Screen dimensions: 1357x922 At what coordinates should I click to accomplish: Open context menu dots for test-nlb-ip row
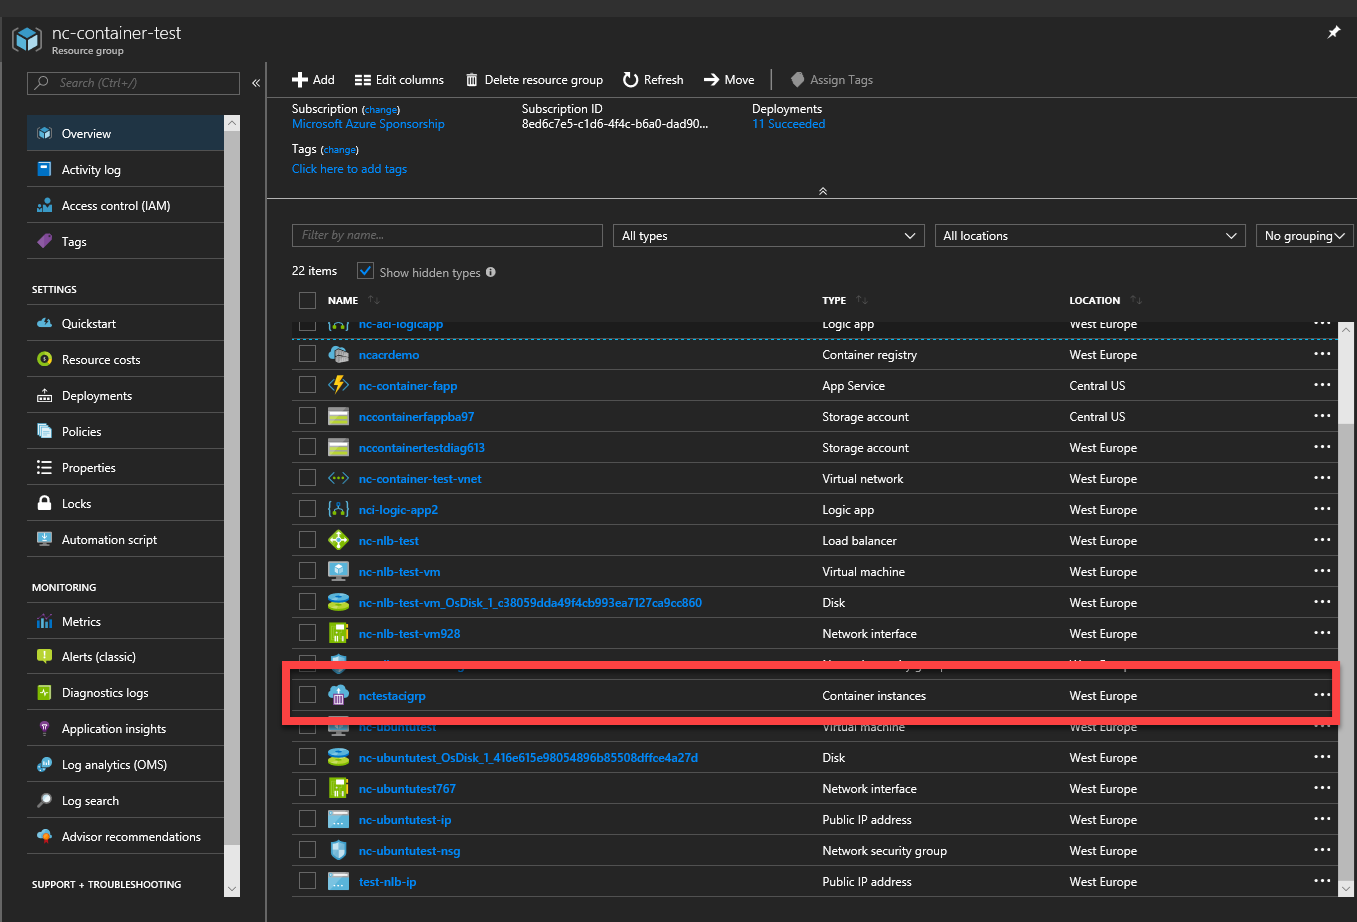tap(1322, 881)
